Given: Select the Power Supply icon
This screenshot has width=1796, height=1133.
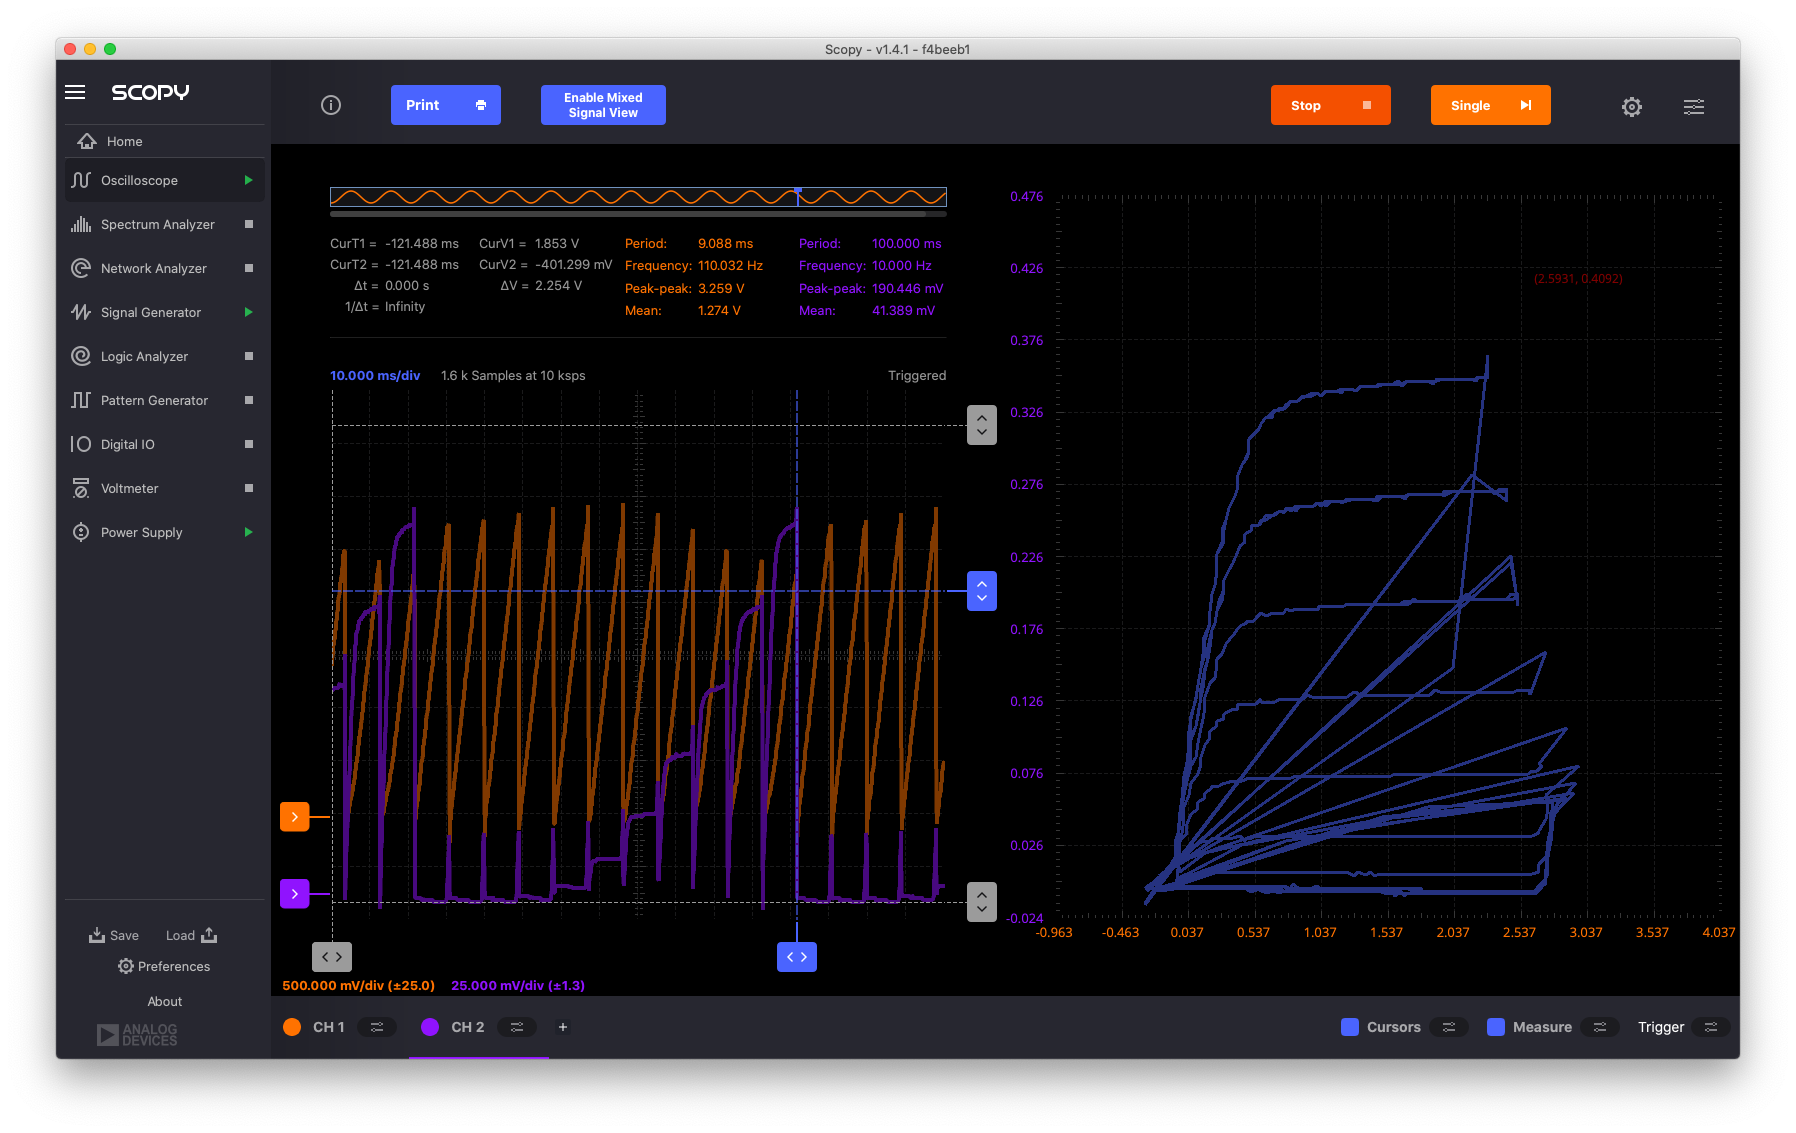Looking at the screenshot, I should pos(81,532).
